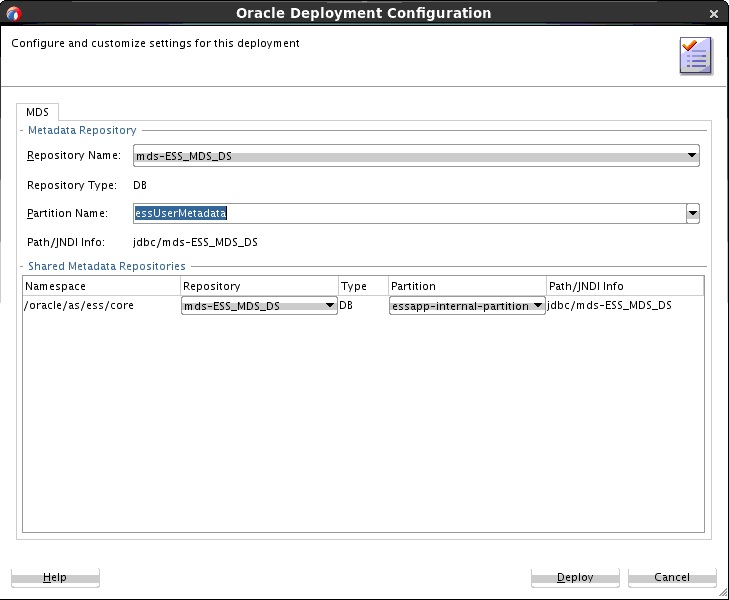Click the Deploy button
Image resolution: width=729 pixels, height=600 pixels.
[575, 577]
